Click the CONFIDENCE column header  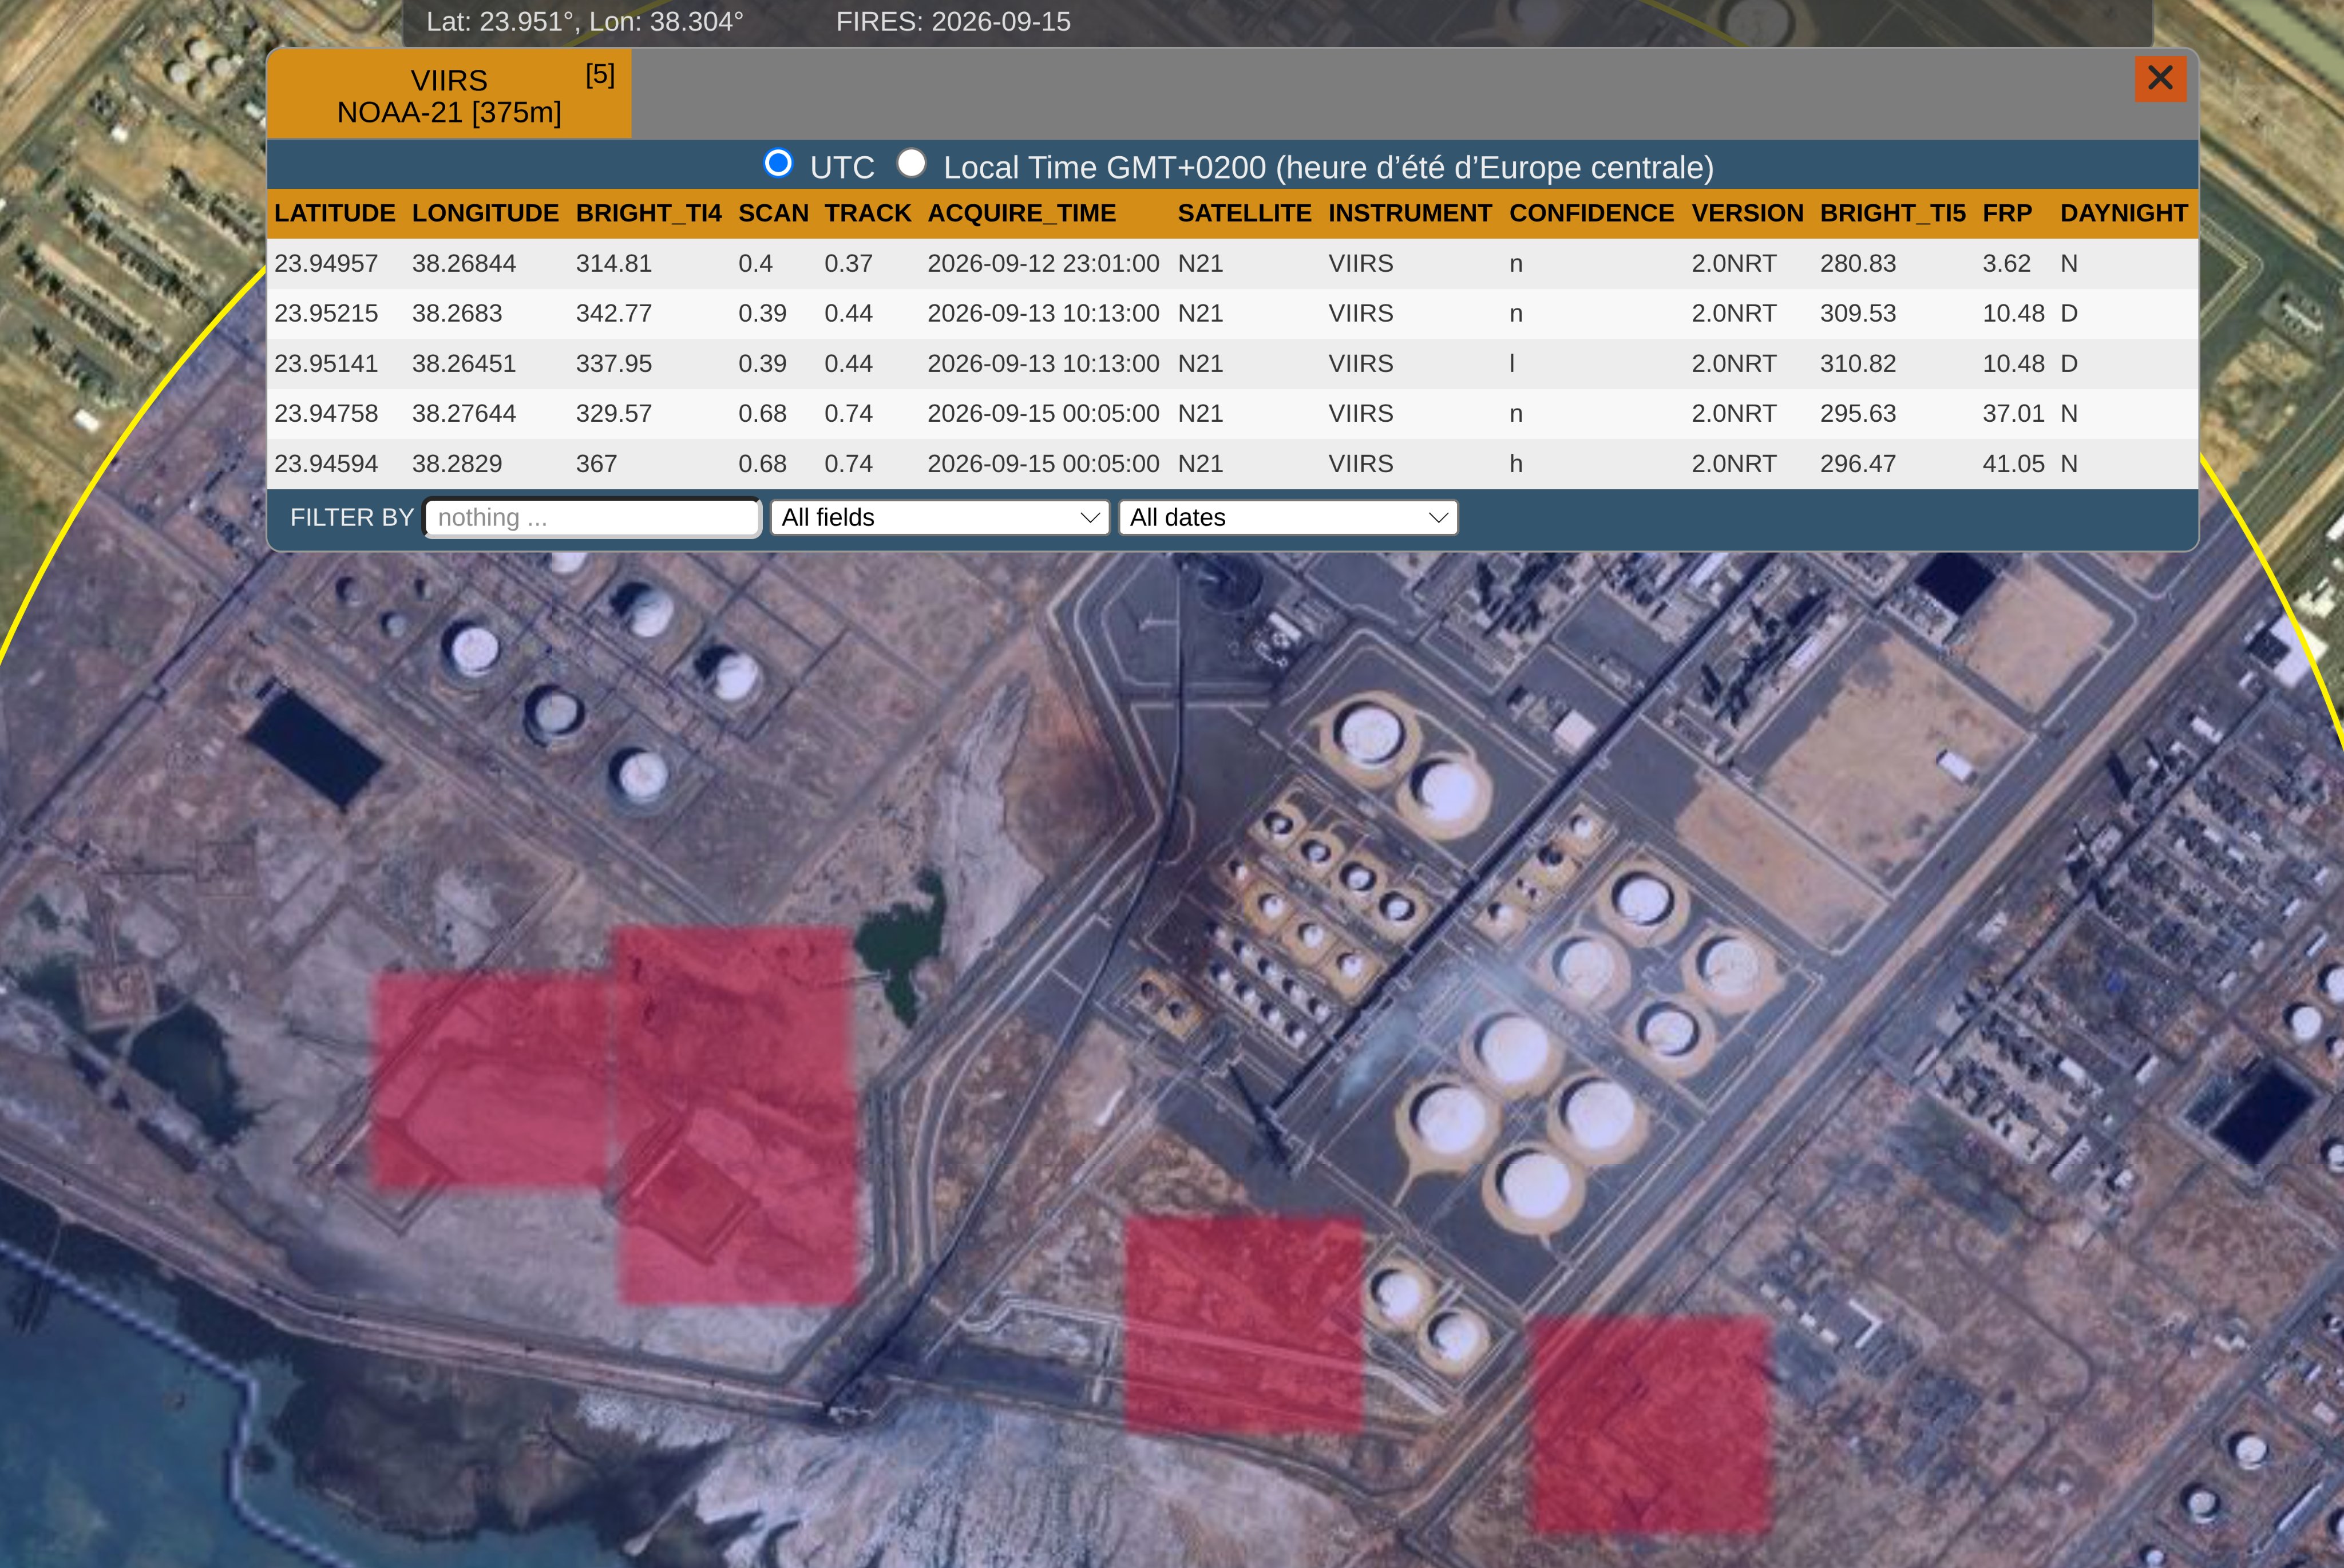point(1591,213)
